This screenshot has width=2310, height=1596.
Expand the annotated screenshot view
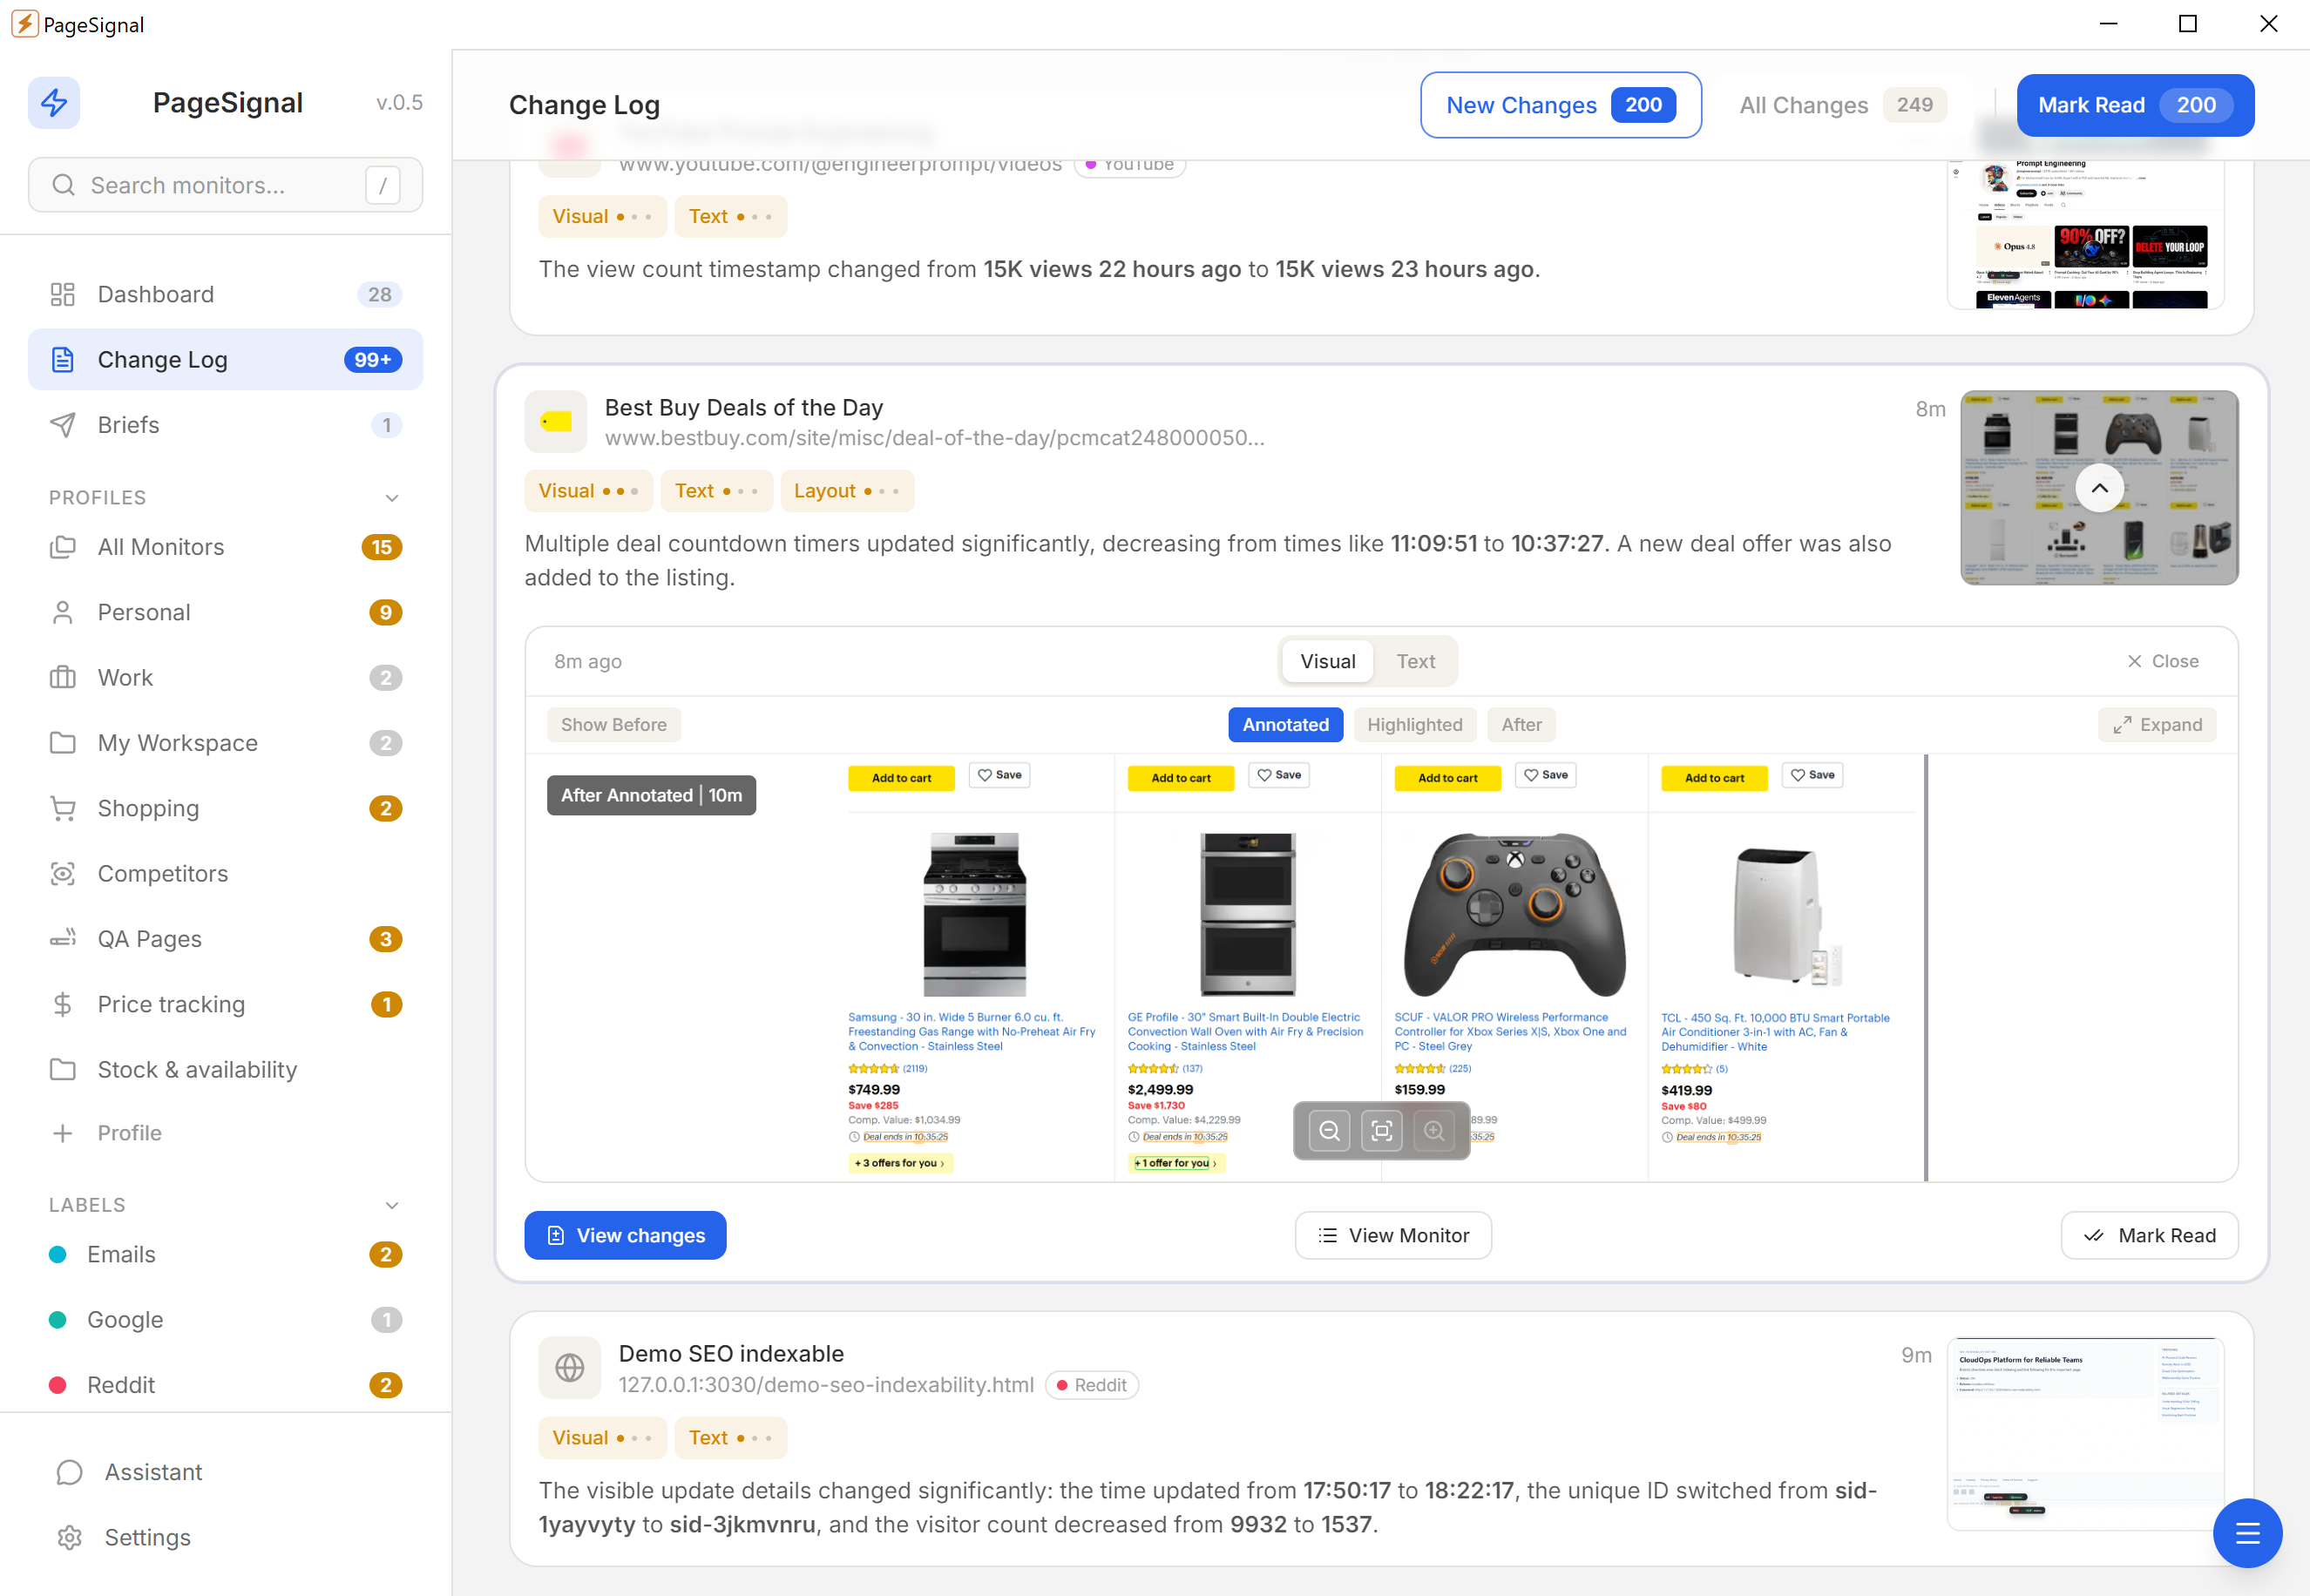tap(2157, 725)
